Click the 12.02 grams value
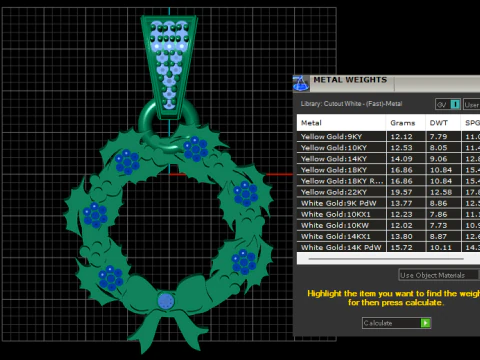Screen dimensions: 480x360 (x=401, y=226)
